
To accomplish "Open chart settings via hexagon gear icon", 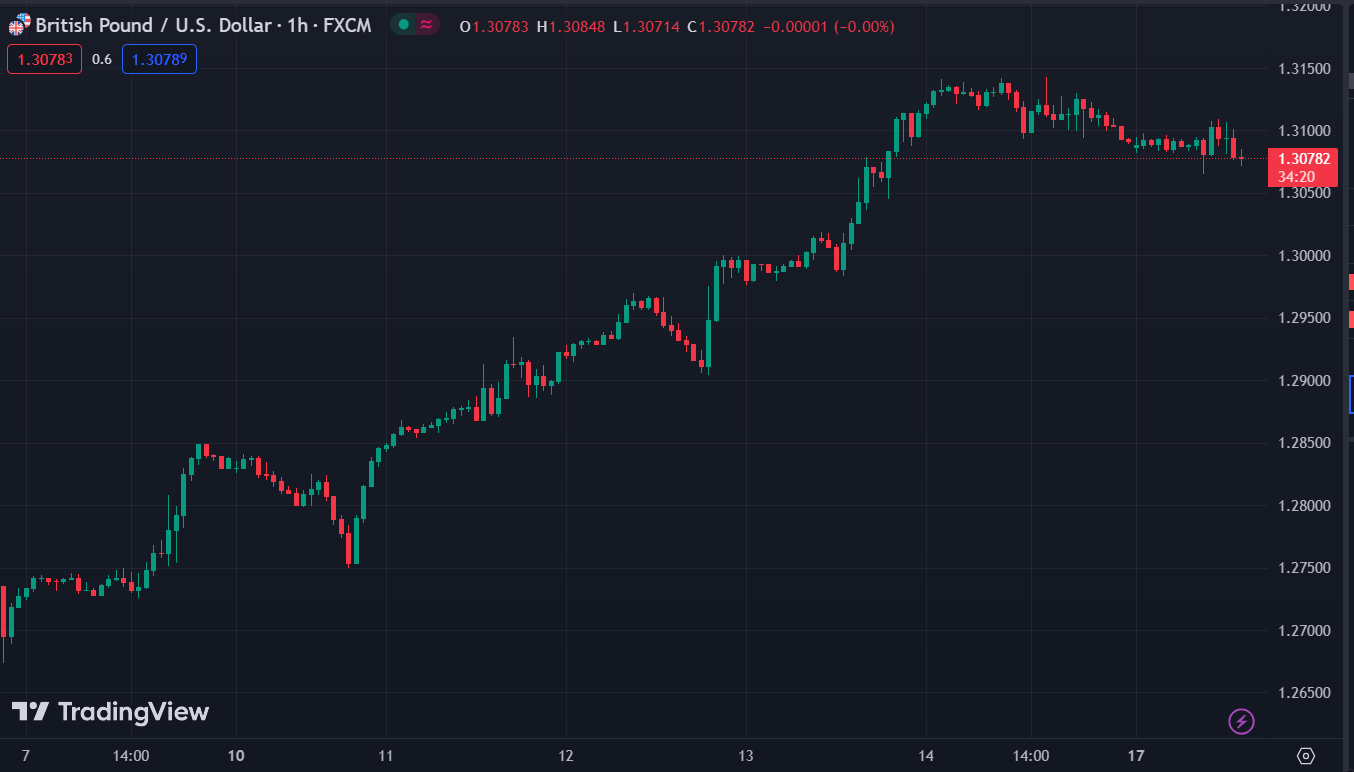I will click(1306, 756).
